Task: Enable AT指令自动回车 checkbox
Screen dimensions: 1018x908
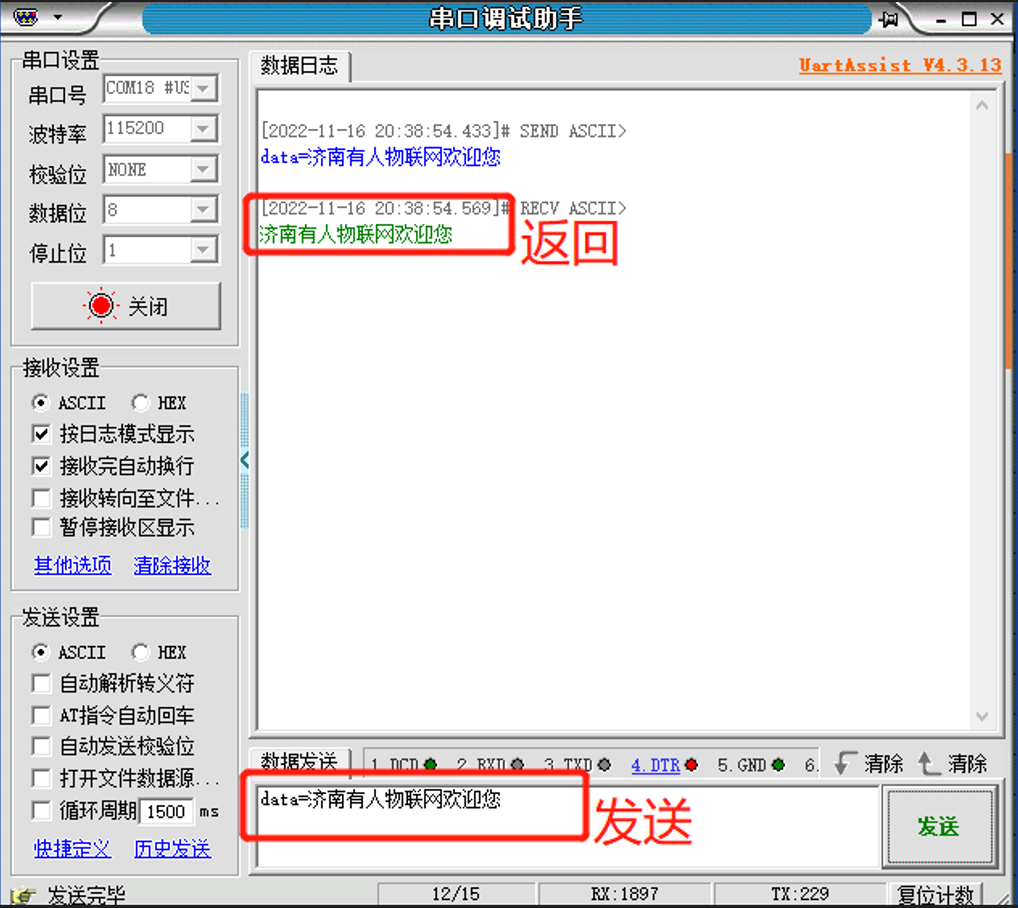Action: coord(41,716)
